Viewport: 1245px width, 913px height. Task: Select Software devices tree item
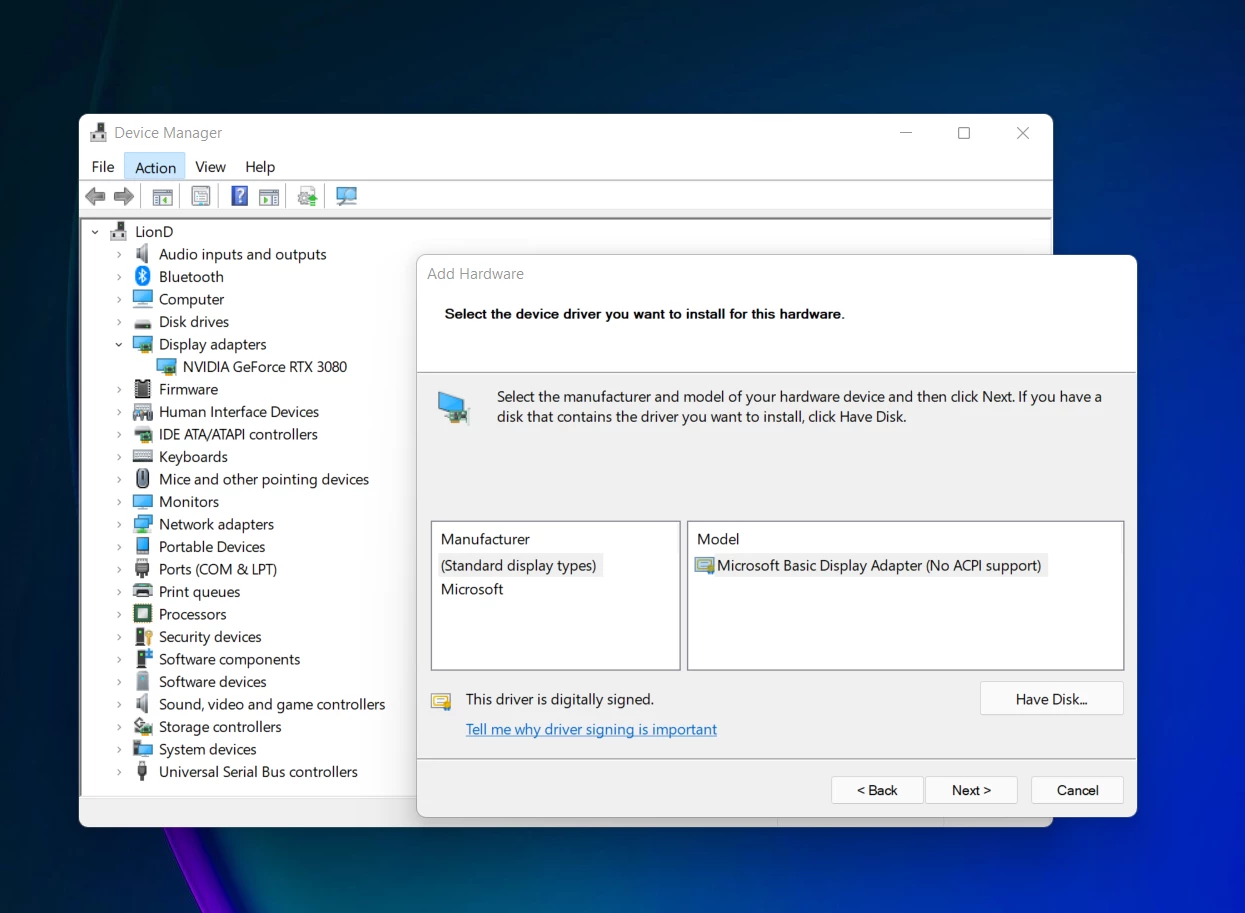pyautogui.click(x=212, y=682)
